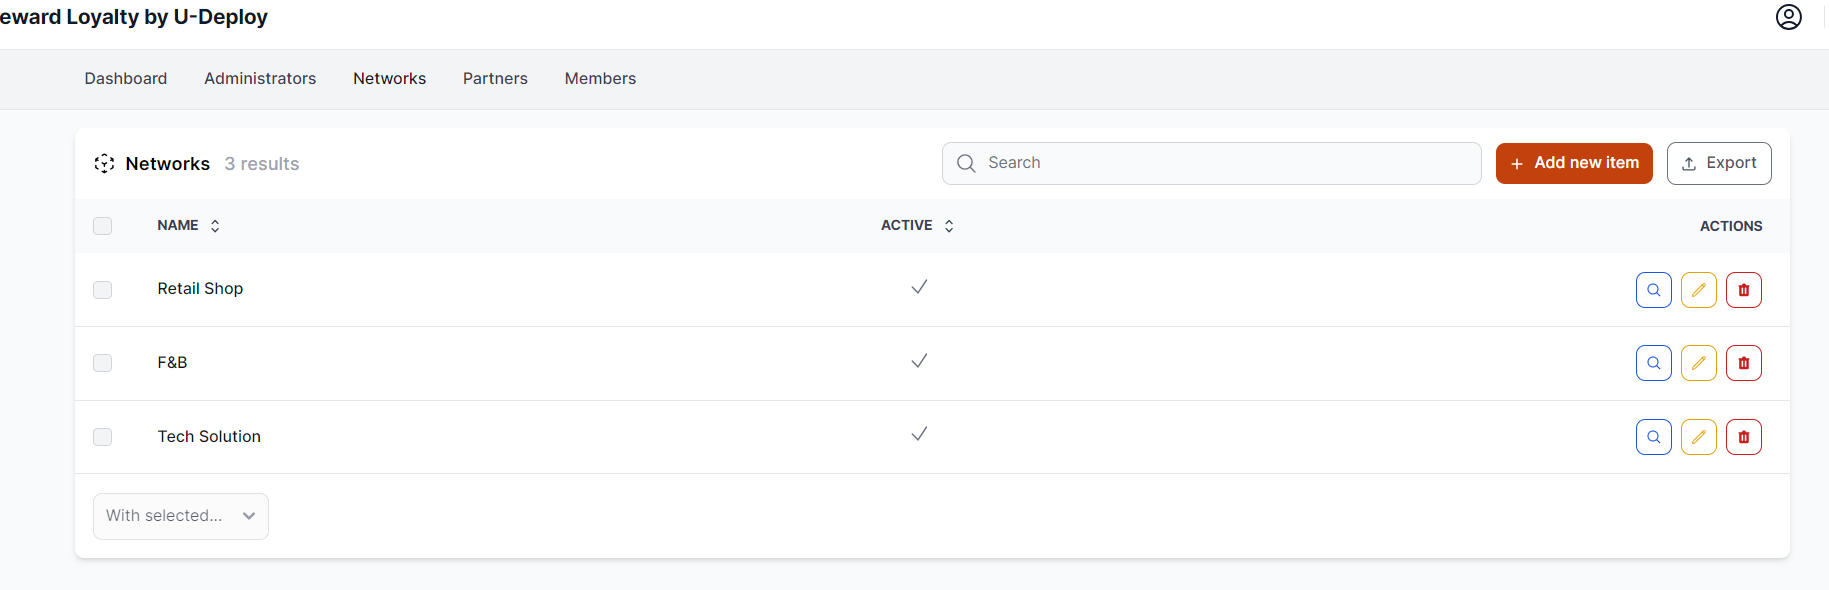Delete the Retail Shop network

(x=1743, y=290)
